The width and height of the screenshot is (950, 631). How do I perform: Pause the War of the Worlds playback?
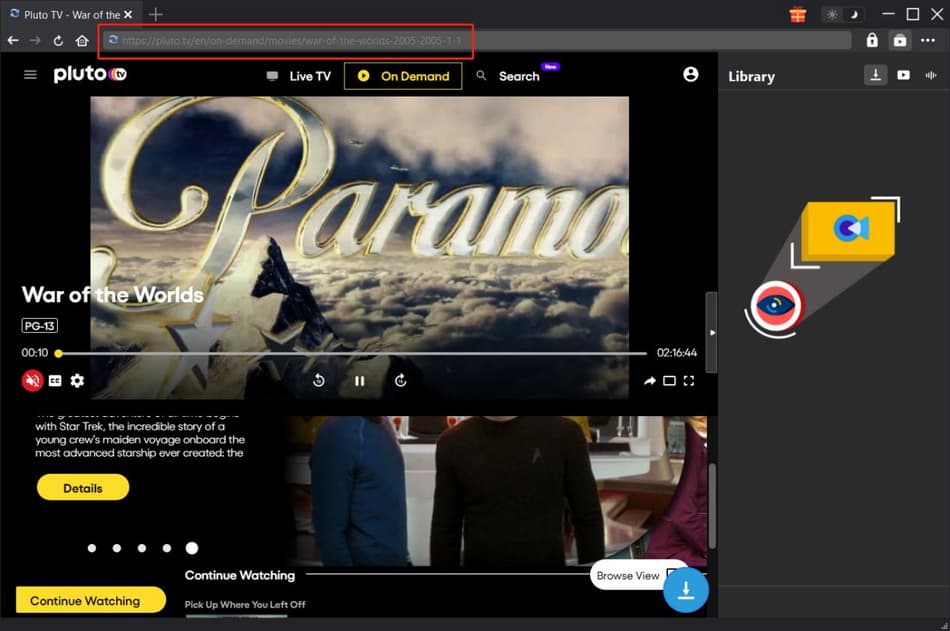click(x=359, y=381)
